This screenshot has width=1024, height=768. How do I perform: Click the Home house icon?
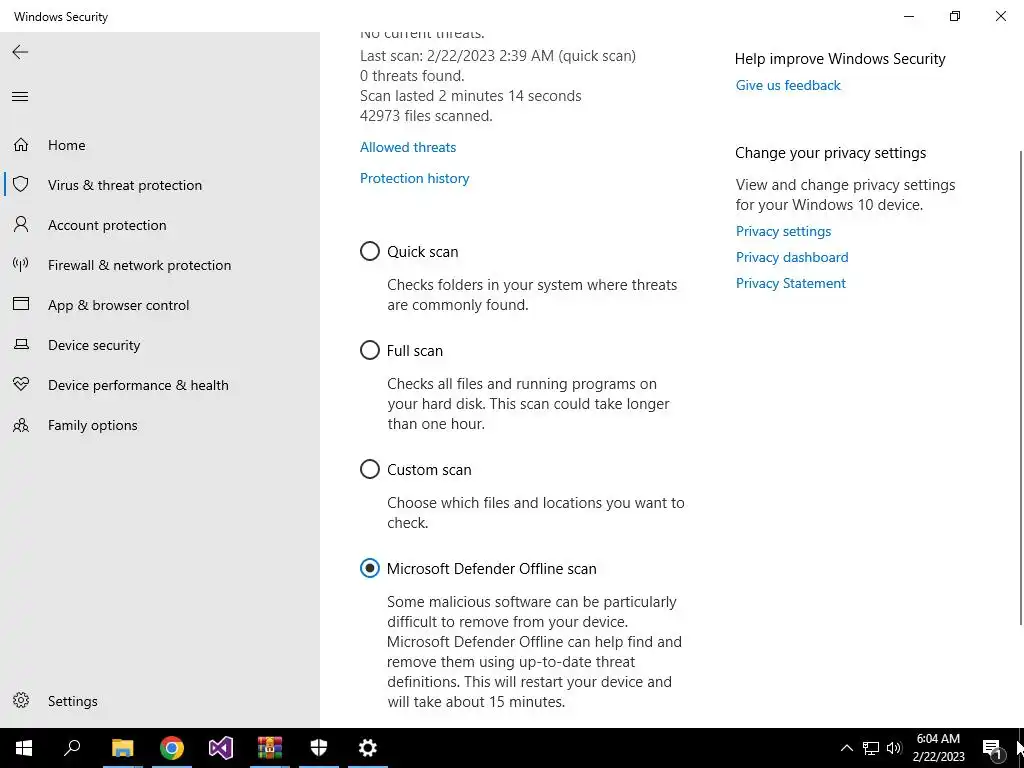click(21, 144)
